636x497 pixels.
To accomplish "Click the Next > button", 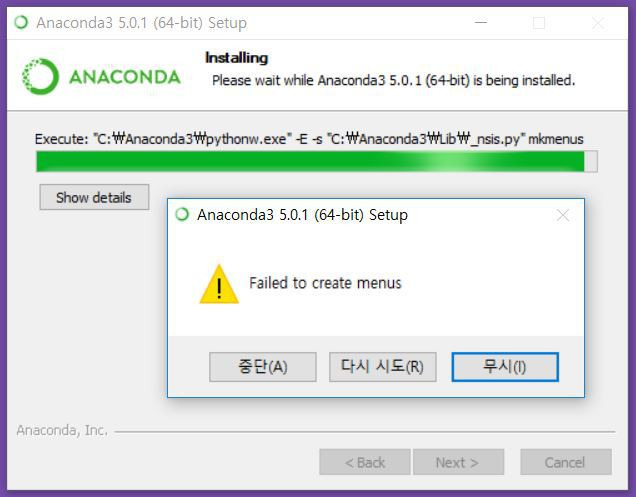I will [x=458, y=462].
